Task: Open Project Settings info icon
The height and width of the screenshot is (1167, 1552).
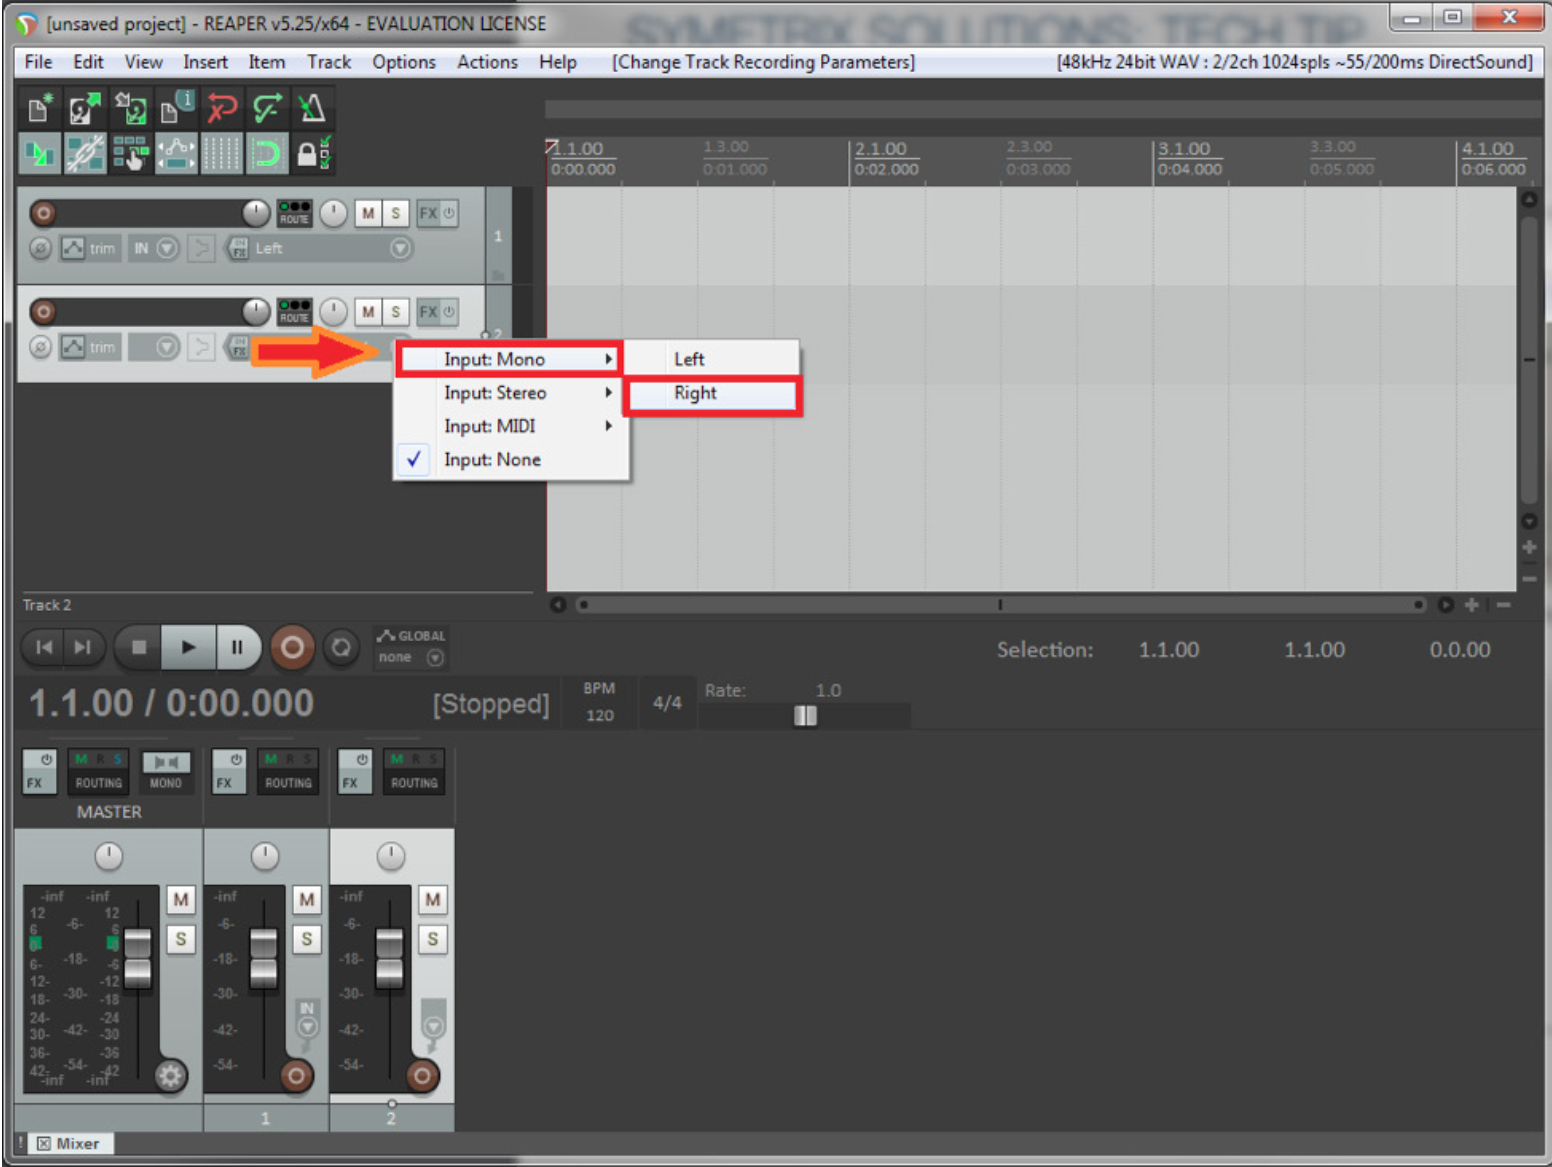Action: tap(176, 108)
